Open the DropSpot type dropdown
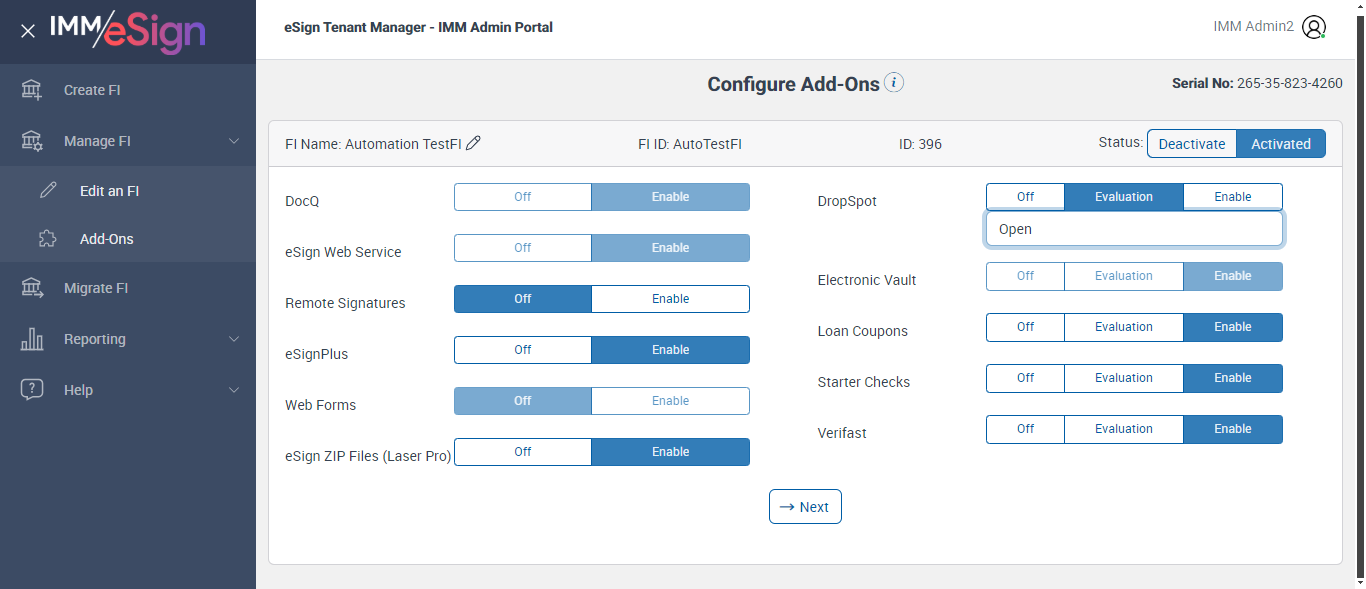This screenshot has height=589, width=1366. pos(1134,229)
